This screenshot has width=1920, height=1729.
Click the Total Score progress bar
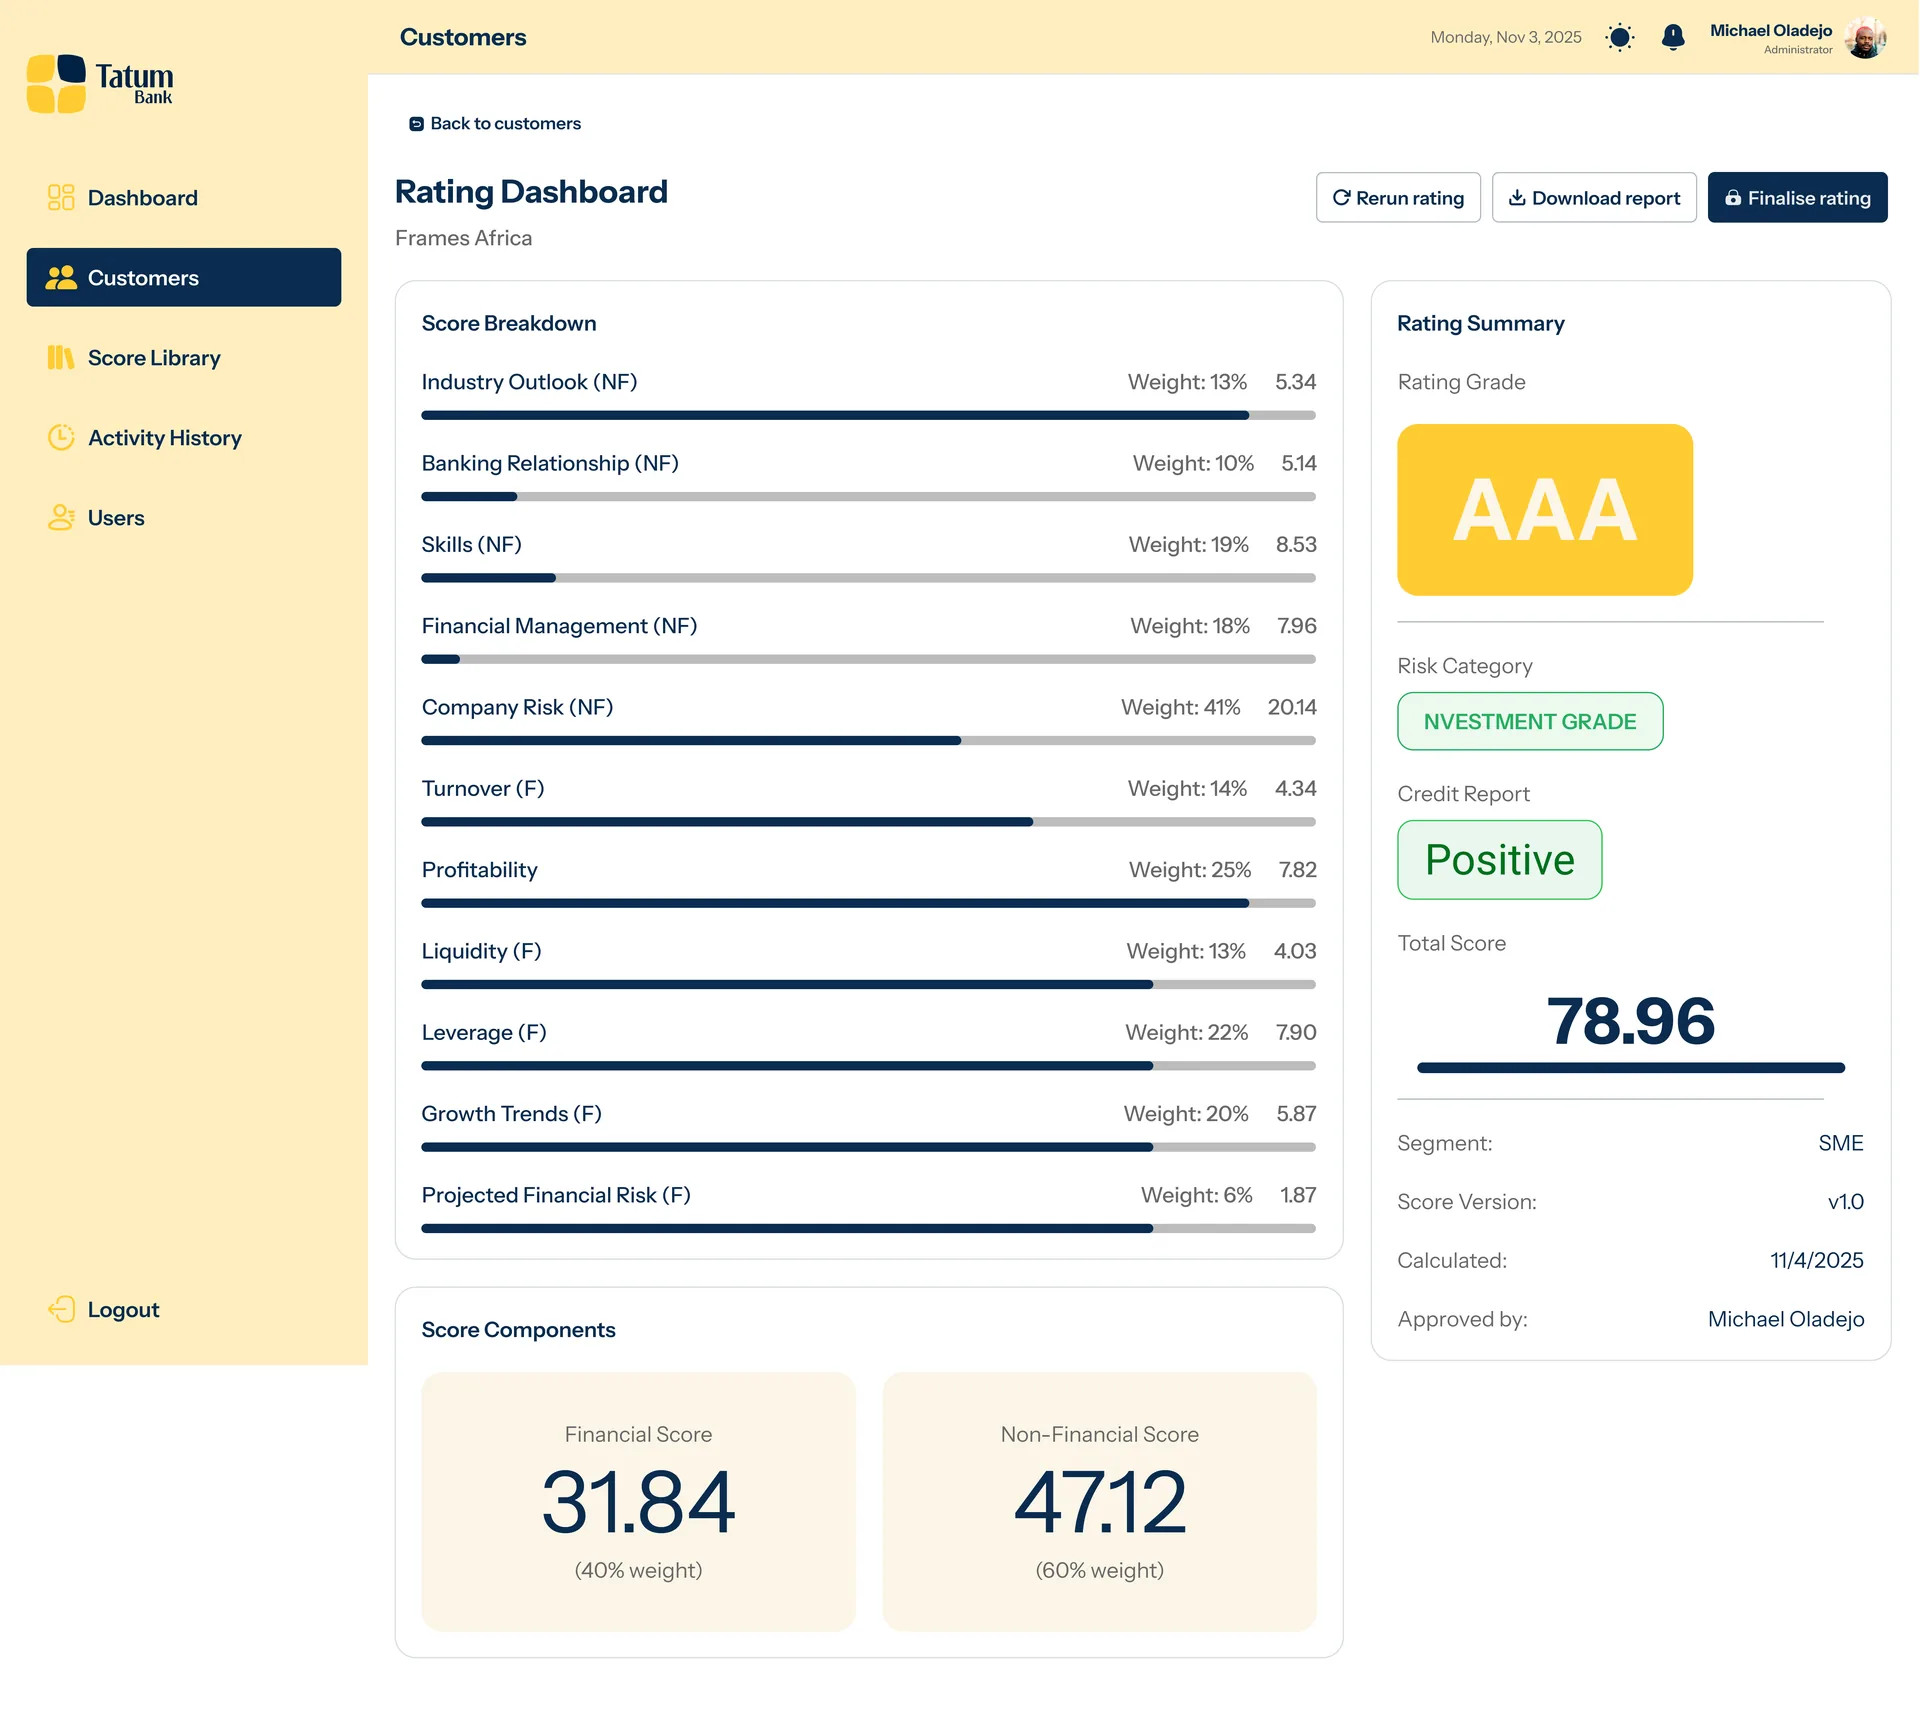click(1630, 1068)
